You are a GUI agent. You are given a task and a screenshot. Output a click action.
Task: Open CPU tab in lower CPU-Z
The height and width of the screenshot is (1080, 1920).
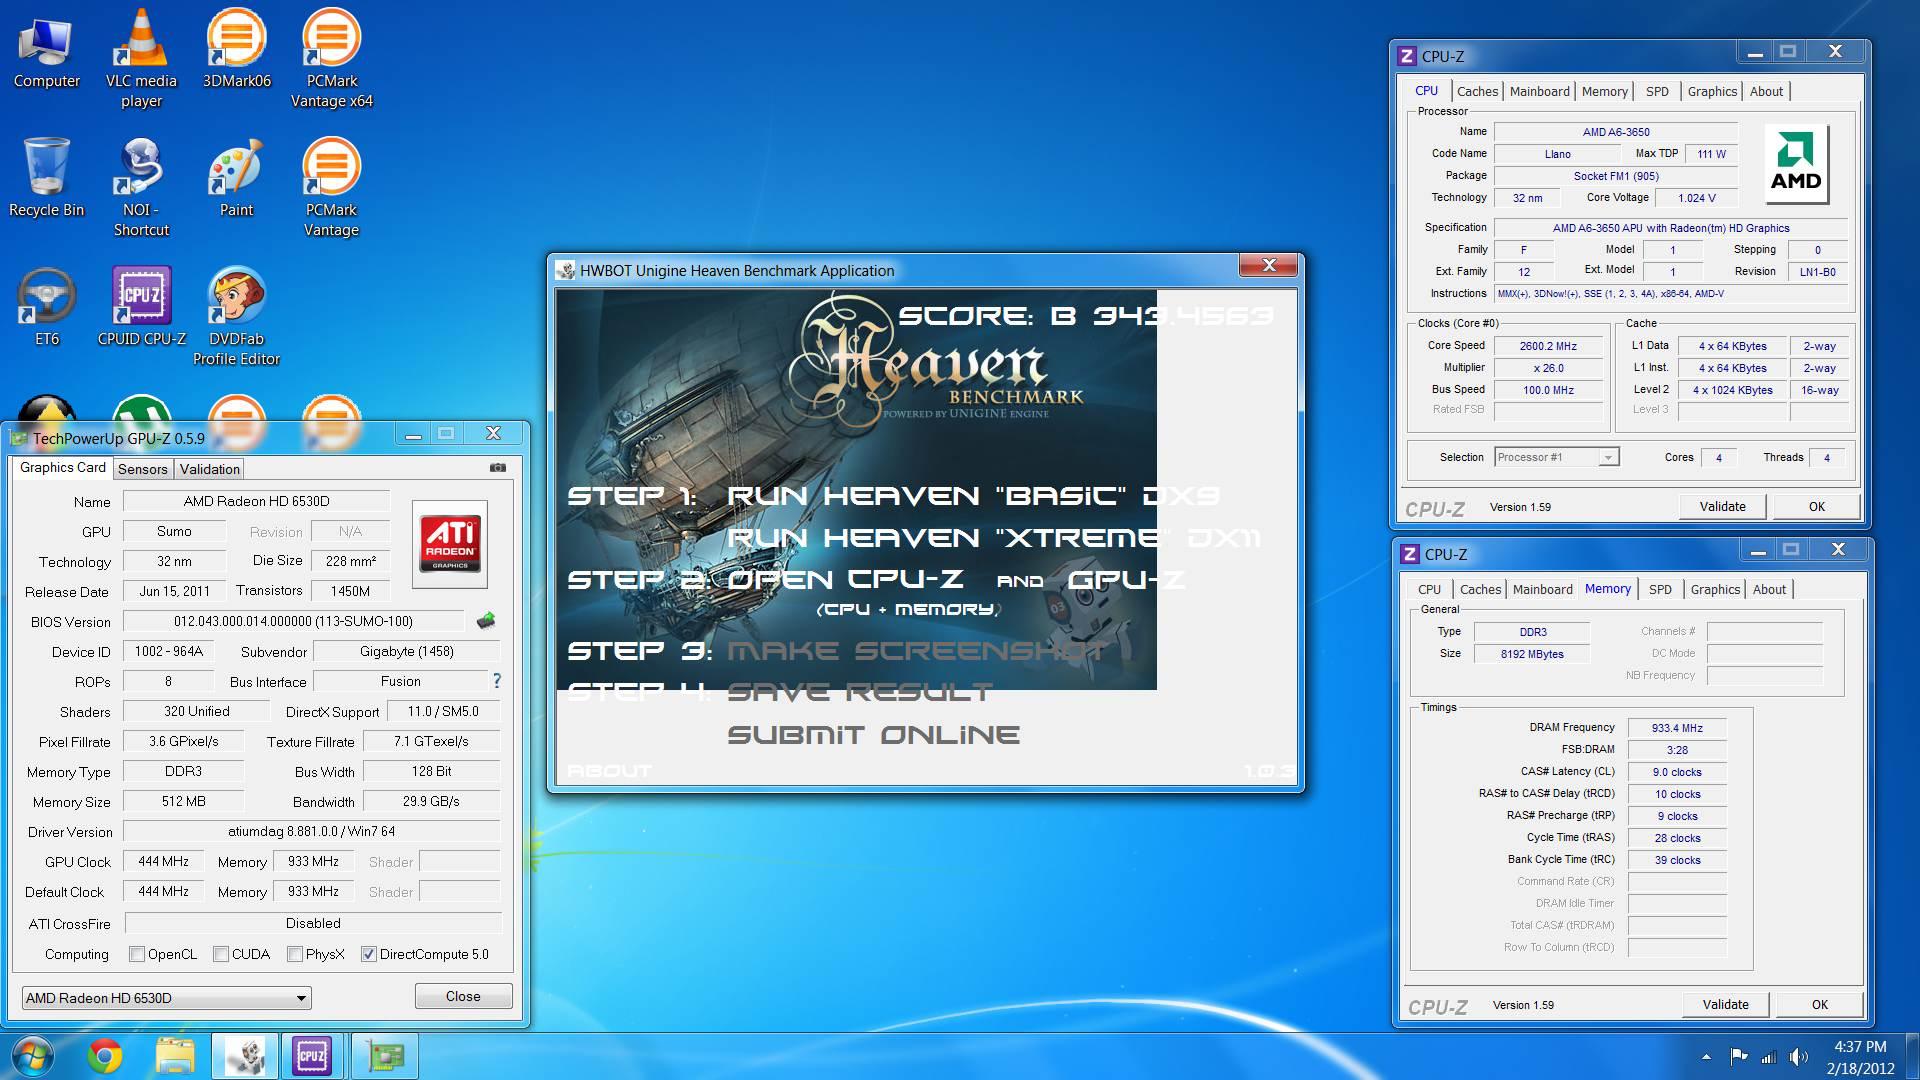point(1429,589)
